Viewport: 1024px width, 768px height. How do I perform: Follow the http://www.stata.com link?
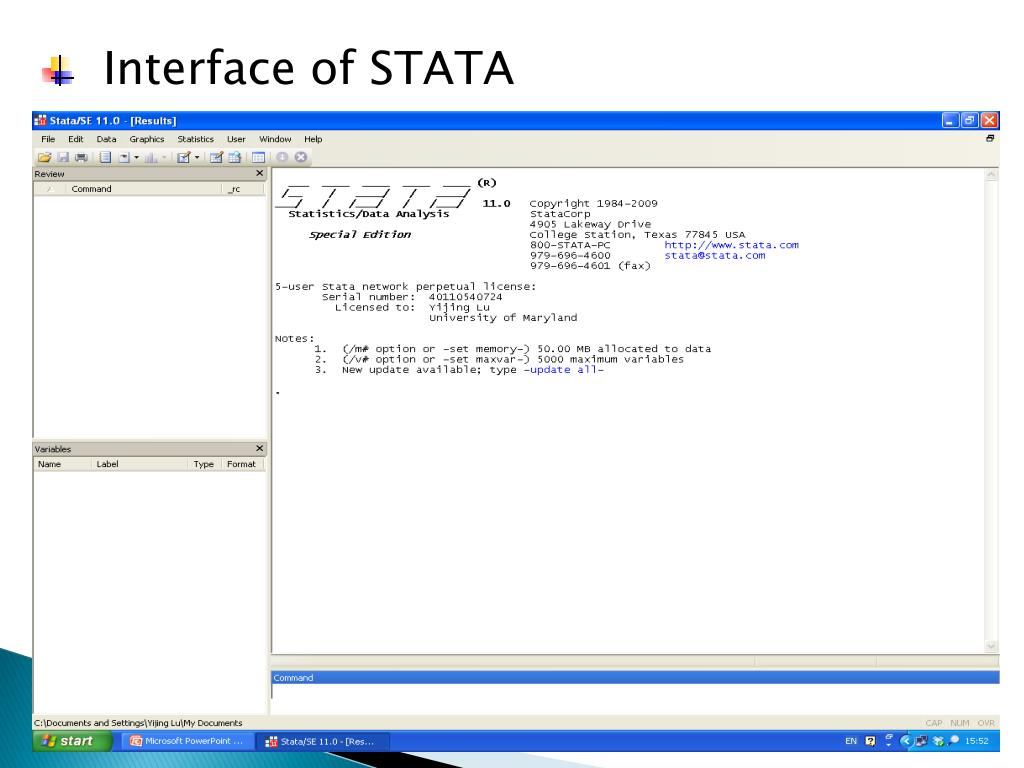[x=731, y=245]
